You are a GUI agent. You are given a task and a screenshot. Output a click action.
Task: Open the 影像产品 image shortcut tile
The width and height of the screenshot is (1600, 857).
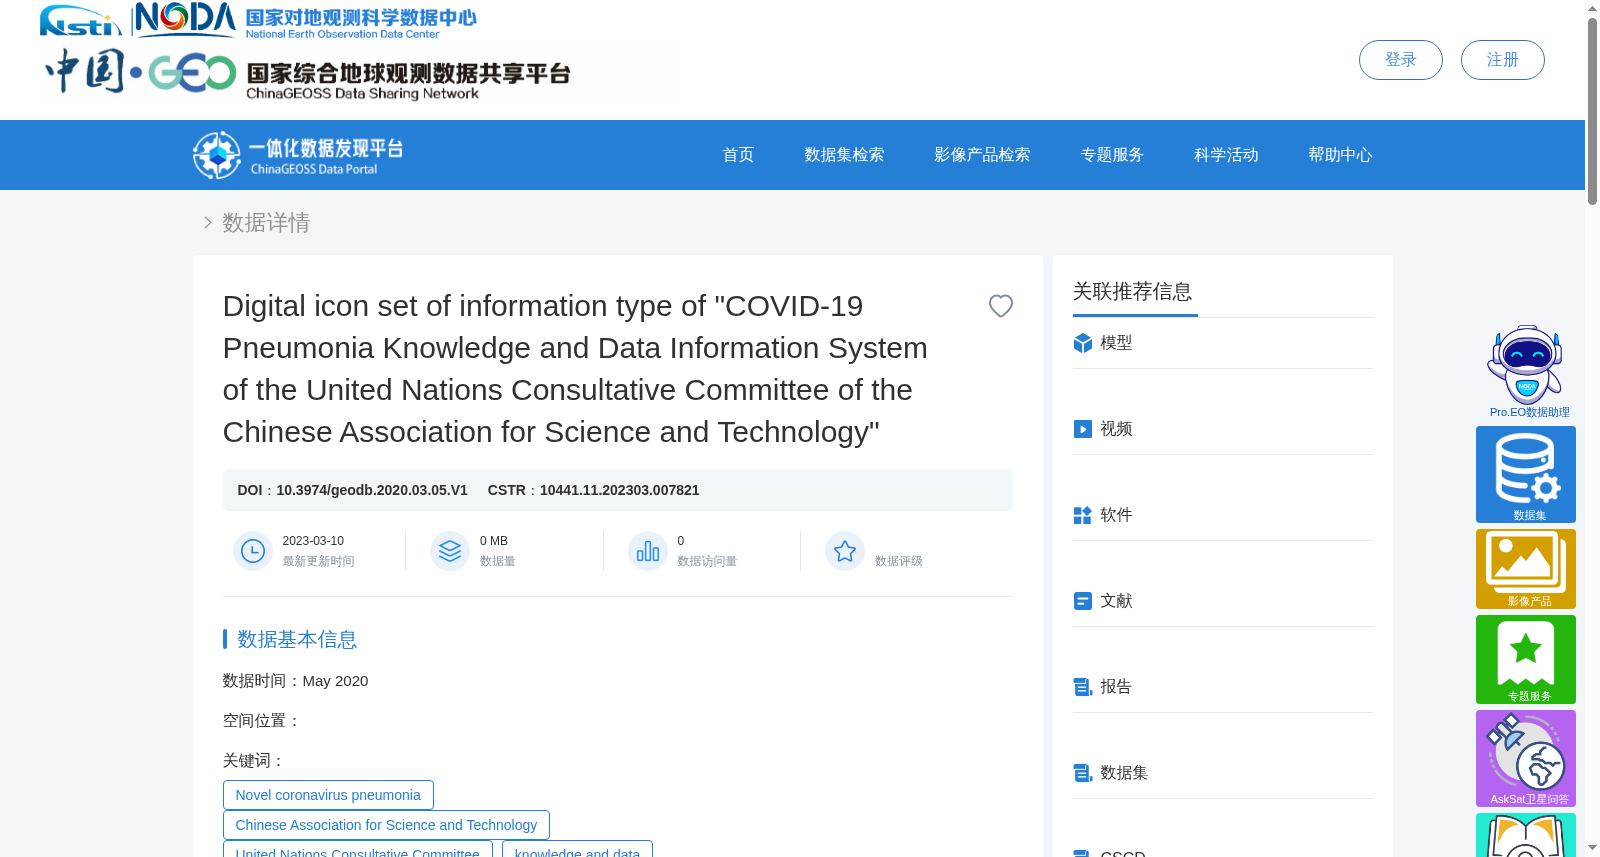pyautogui.click(x=1526, y=569)
